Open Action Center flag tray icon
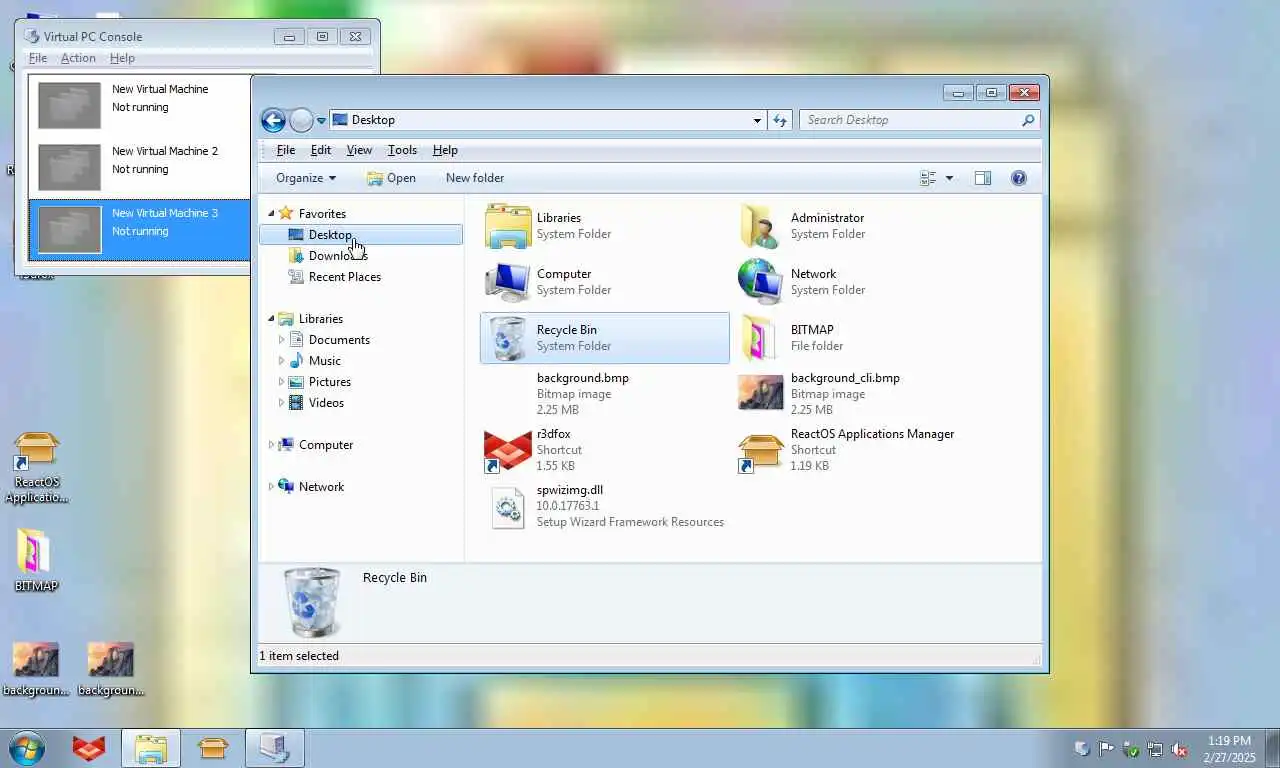This screenshot has width=1280, height=768. (1107, 749)
